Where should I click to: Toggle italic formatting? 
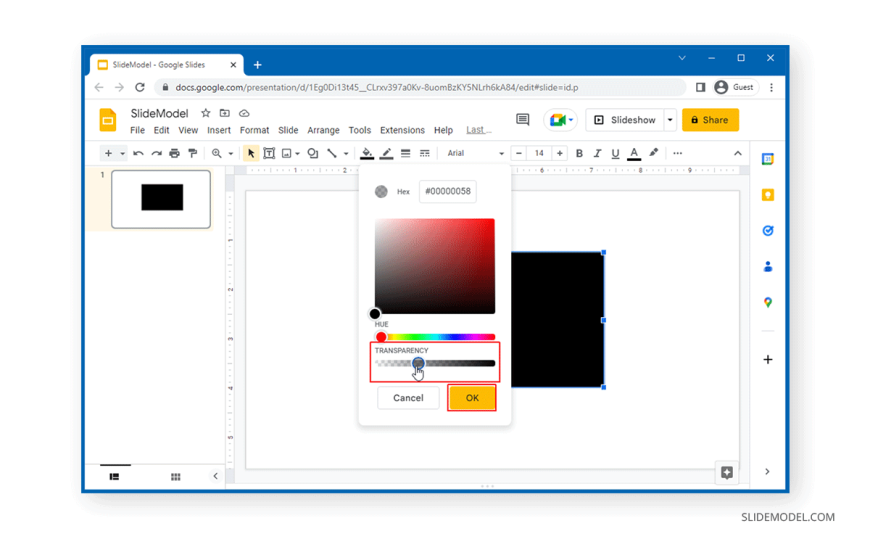(x=598, y=154)
